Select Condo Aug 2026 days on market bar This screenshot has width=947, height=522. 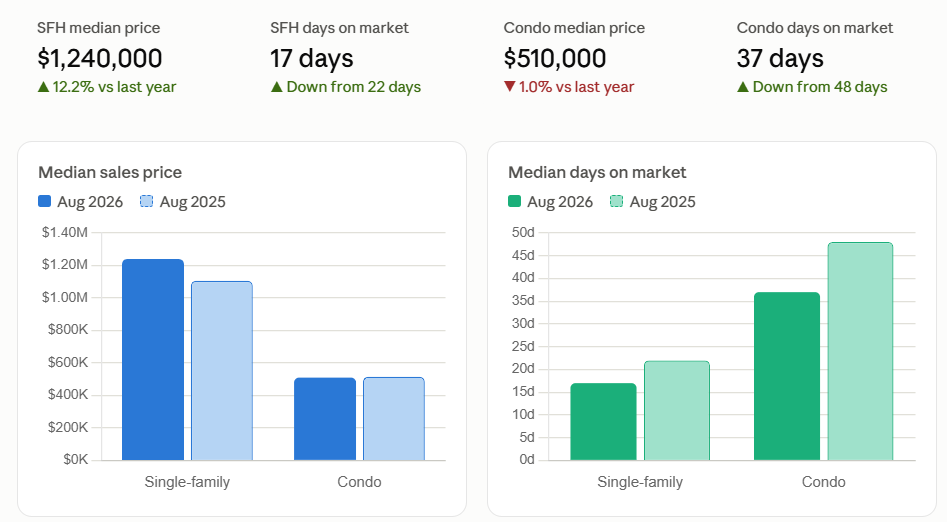coord(787,376)
